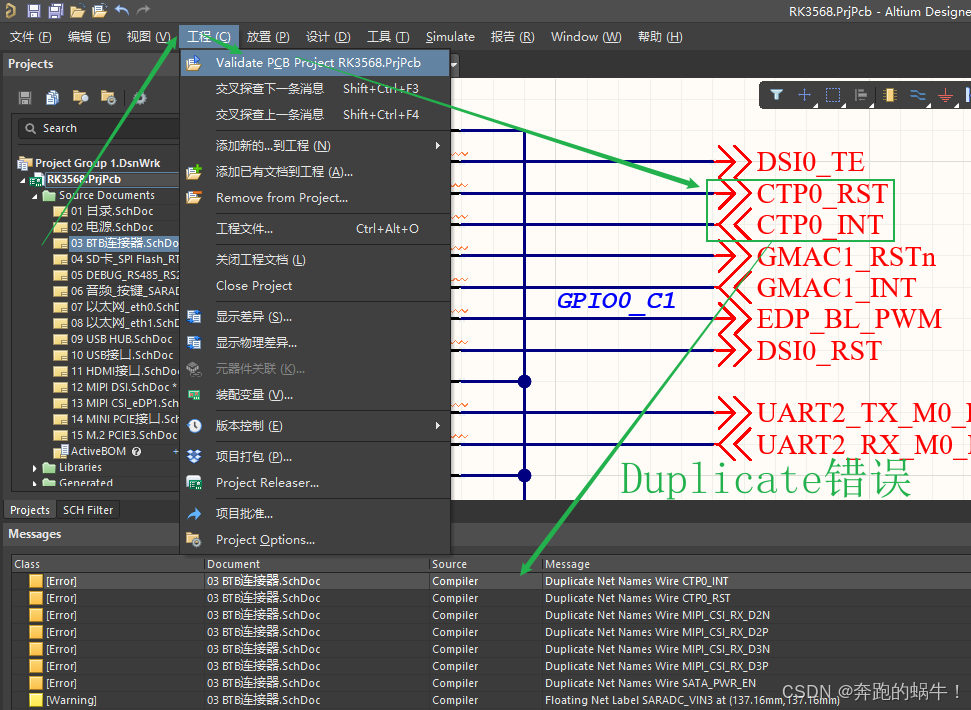Screen dimensions: 971x710
Task: Click the version control clock icon
Action: [194, 426]
